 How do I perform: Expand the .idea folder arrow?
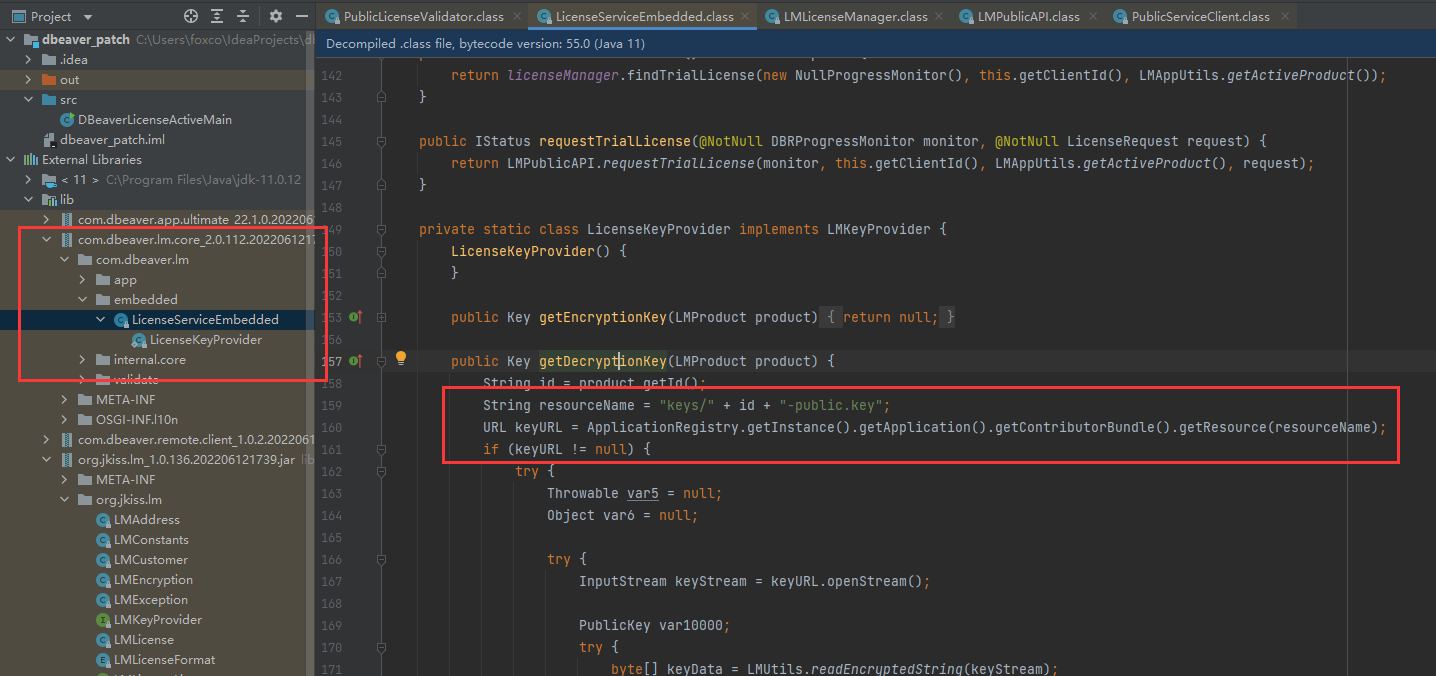pyautogui.click(x=30, y=60)
